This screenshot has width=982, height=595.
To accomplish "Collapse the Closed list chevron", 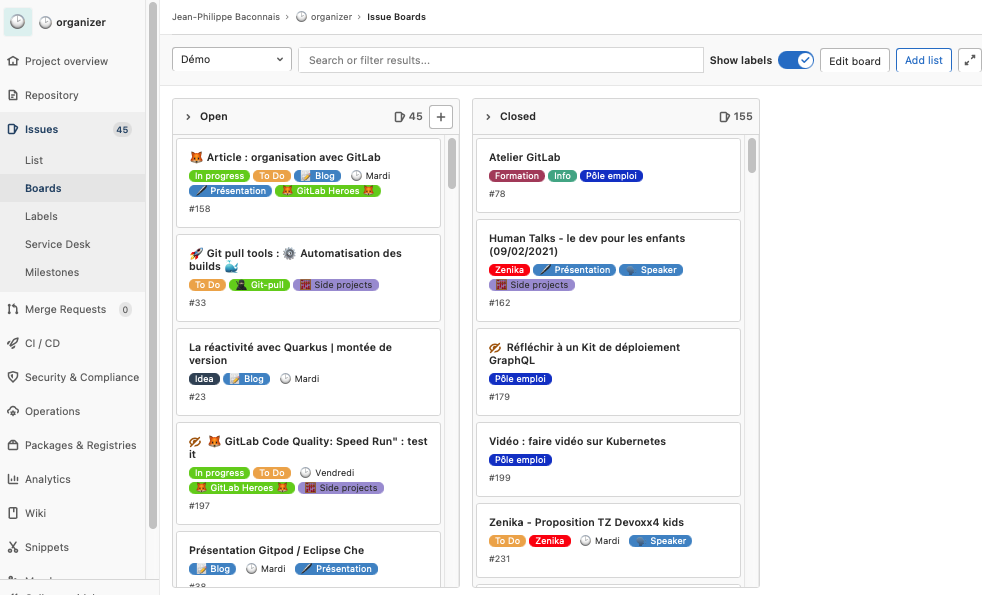I will point(487,117).
